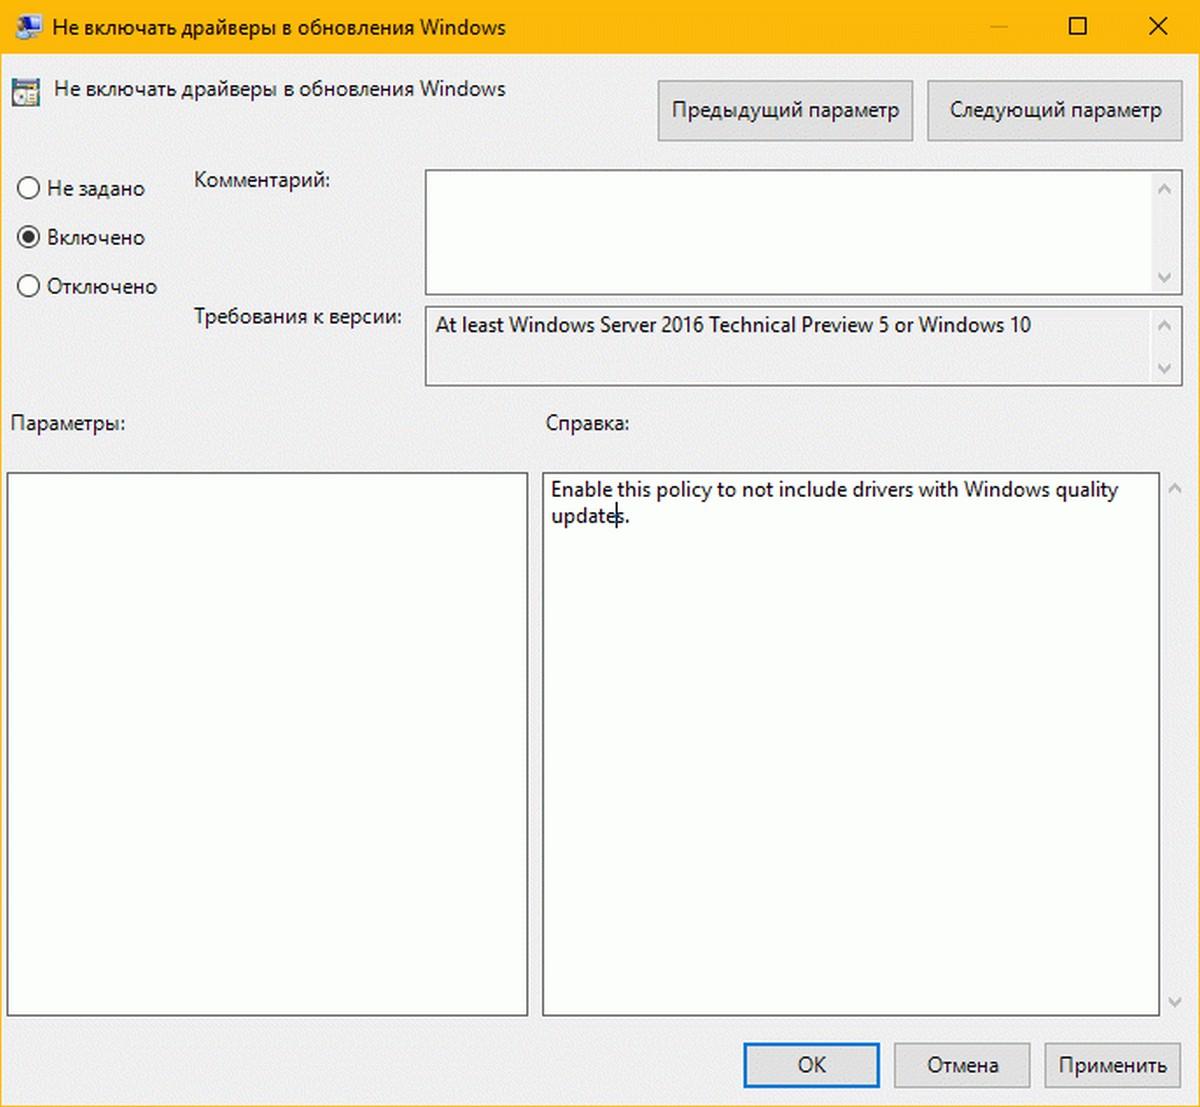Click the empty Параметры options pane

pyautogui.click(x=267, y=744)
